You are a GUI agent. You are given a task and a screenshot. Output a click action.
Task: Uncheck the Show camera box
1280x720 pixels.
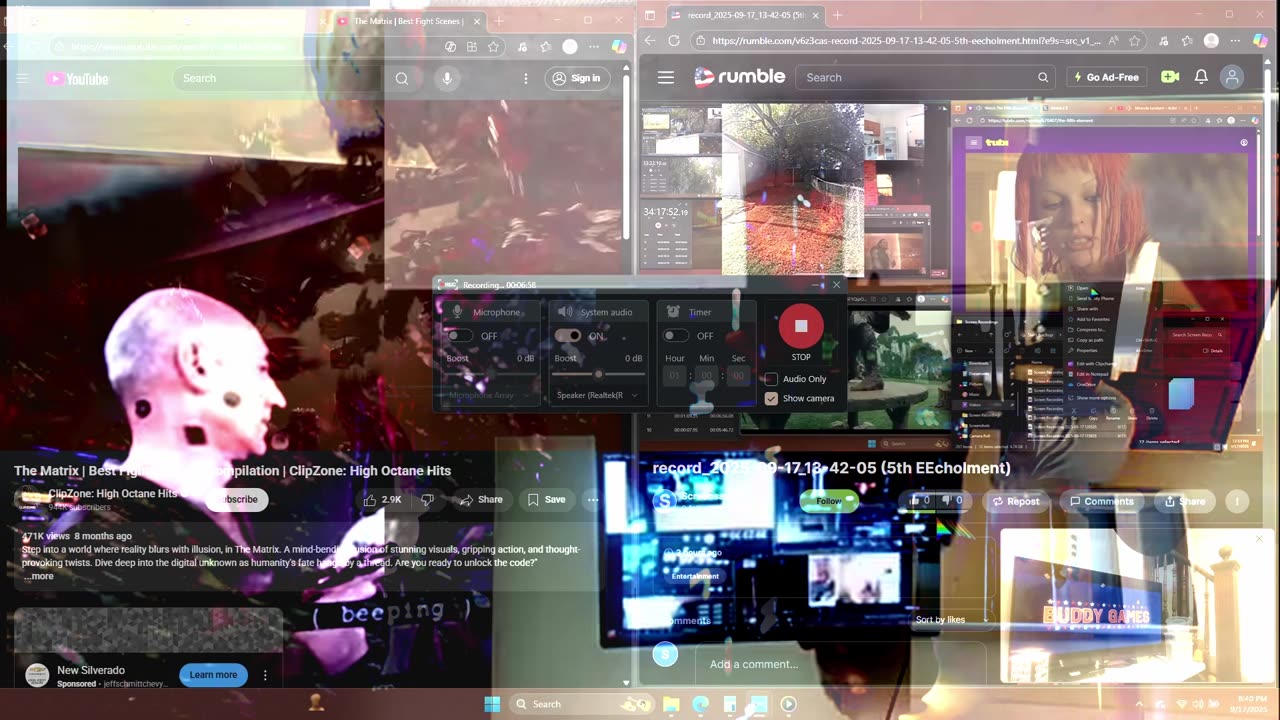coord(771,398)
